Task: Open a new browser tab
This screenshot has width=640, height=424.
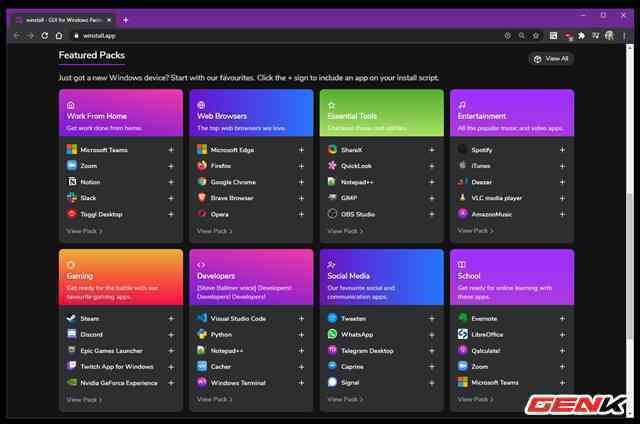Action: click(x=126, y=19)
